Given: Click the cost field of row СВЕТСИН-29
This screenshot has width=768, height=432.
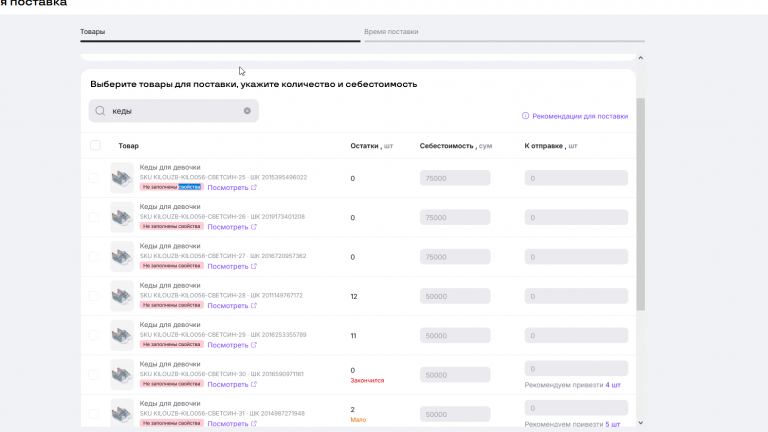Looking at the screenshot, I should pos(455,336).
